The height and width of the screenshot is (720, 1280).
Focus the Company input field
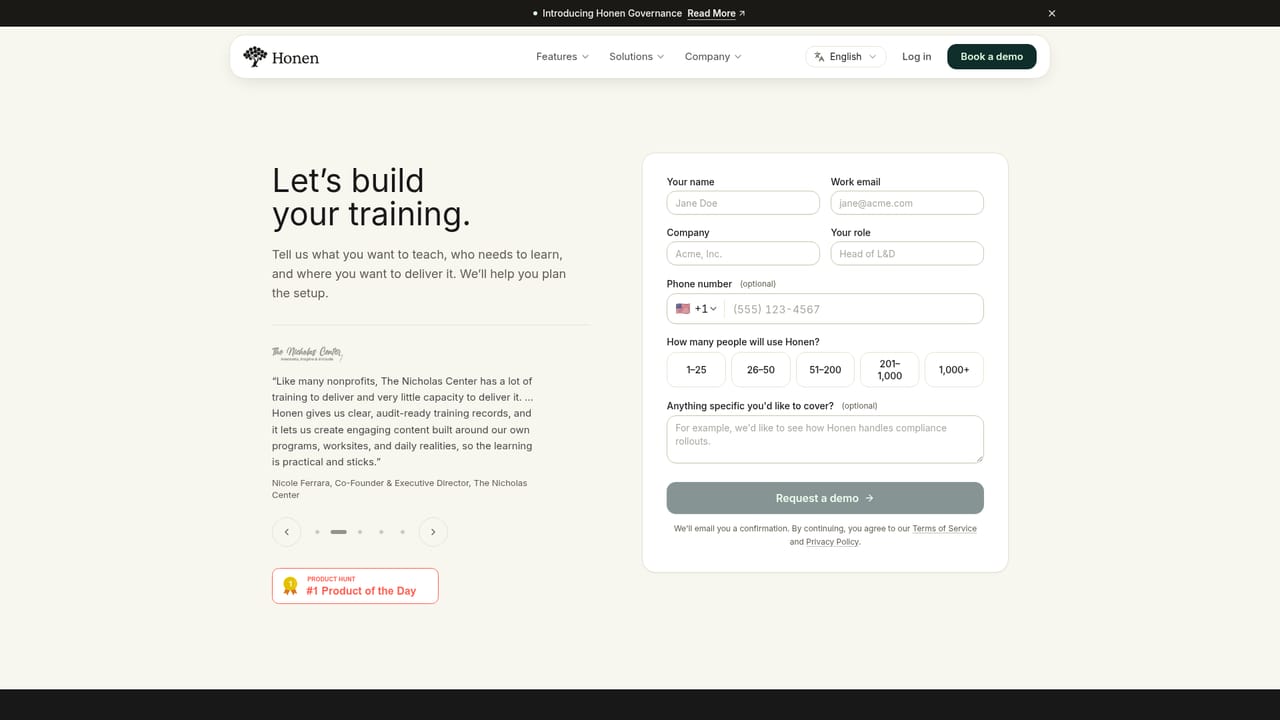(743, 253)
